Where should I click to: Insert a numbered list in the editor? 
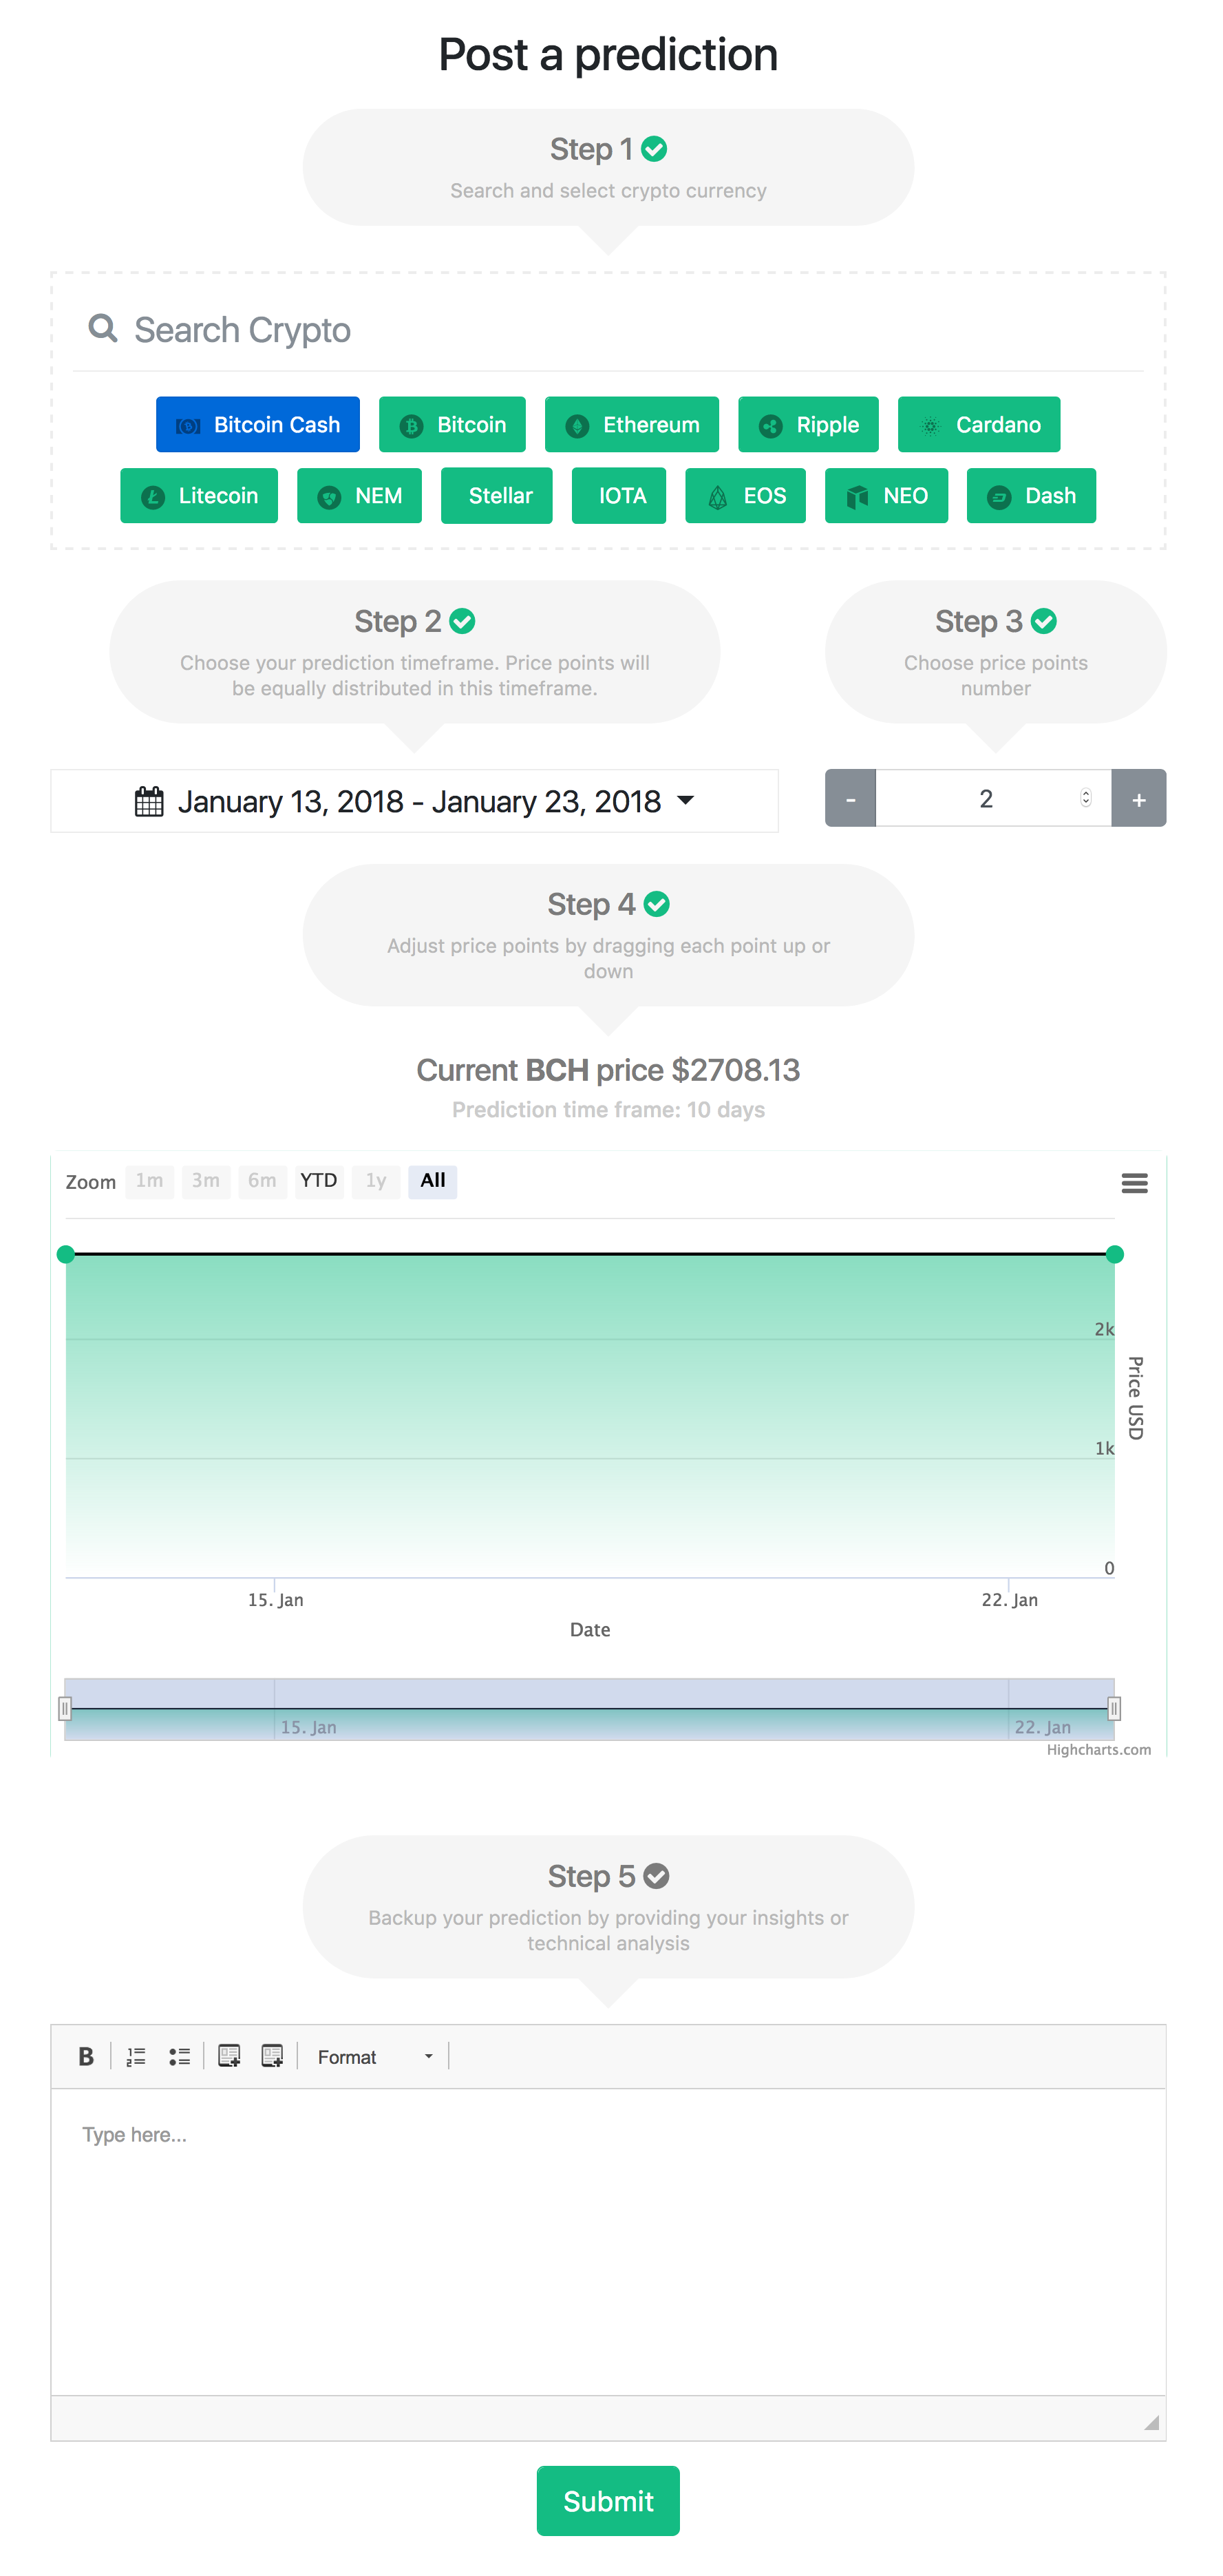(x=136, y=2056)
